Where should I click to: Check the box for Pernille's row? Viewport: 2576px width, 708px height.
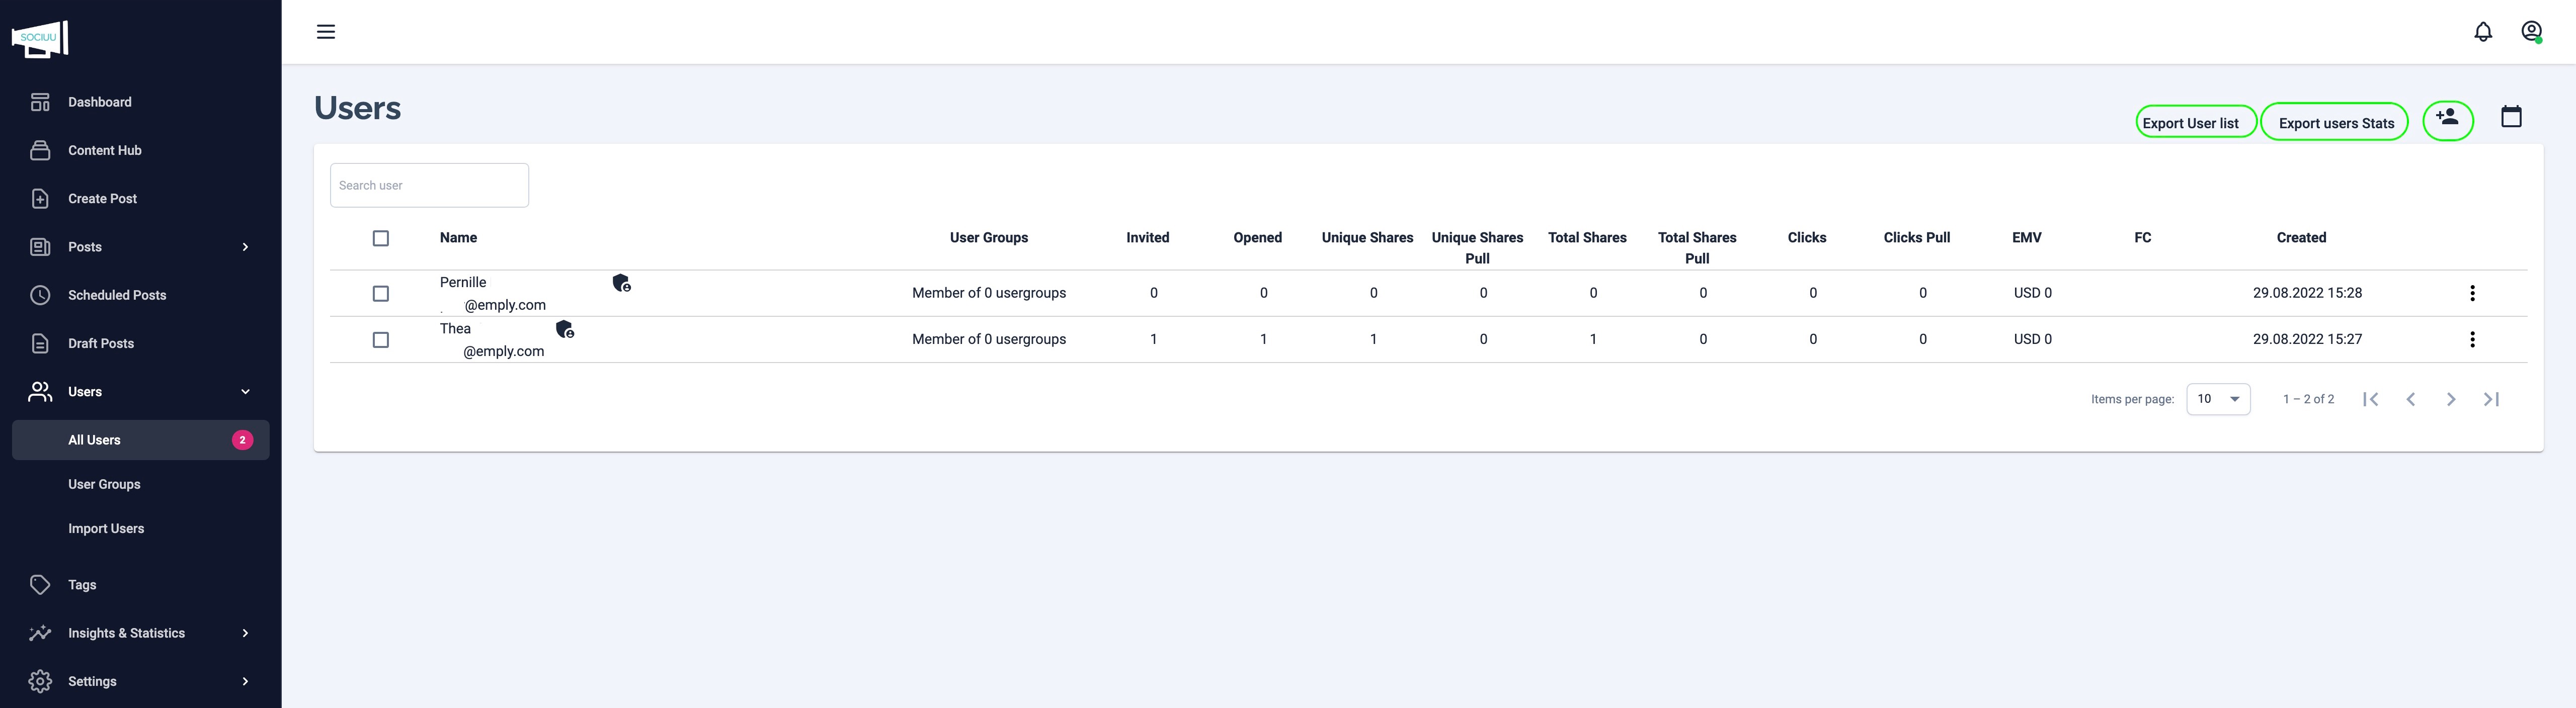tap(381, 294)
